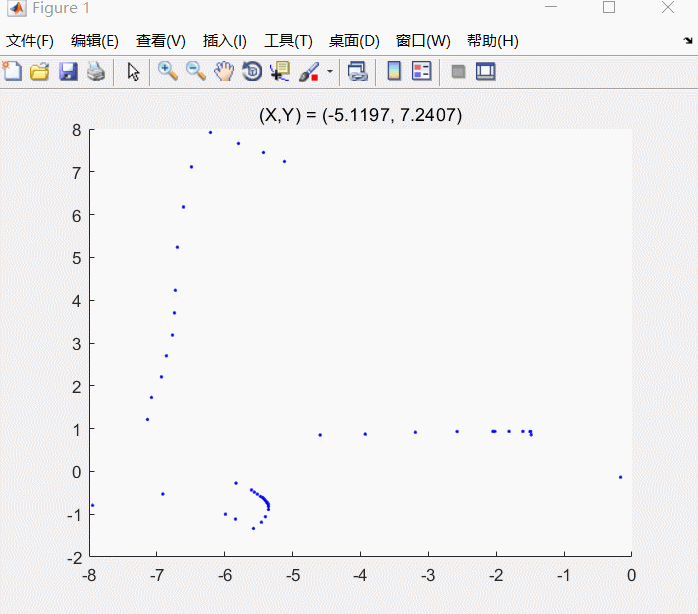Maximize the Figure 1 window
This screenshot has width=698, height=614.
609,7
